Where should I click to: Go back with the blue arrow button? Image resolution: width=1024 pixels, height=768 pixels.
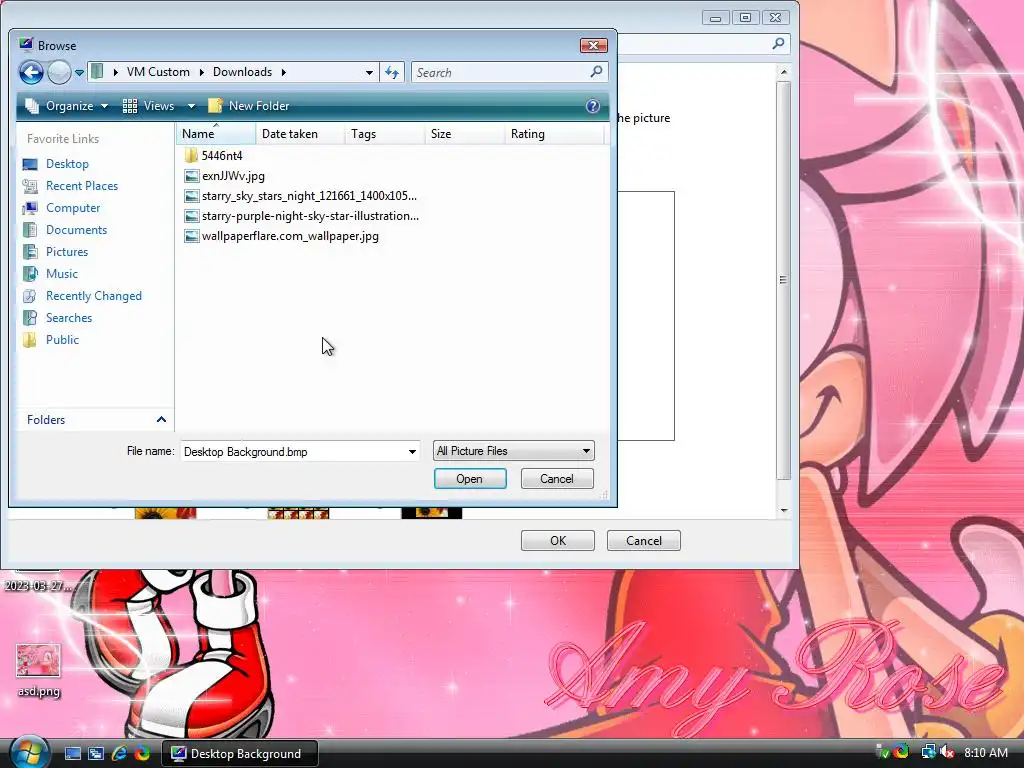point(31,72)
